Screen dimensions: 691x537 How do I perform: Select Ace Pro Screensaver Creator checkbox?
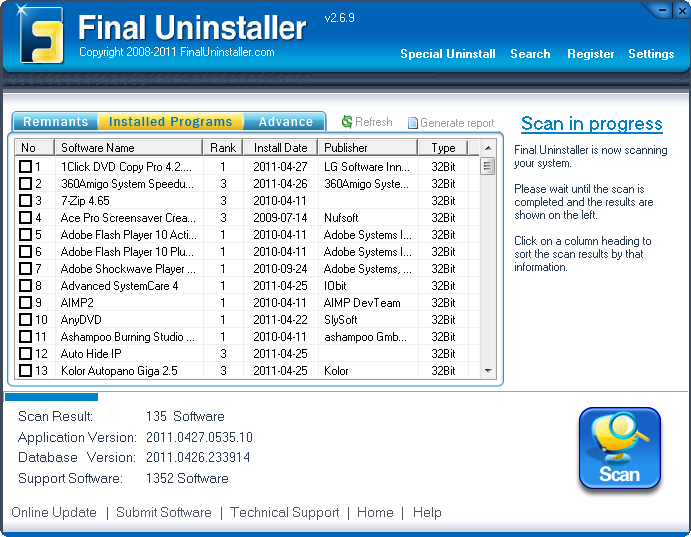[x=26, y=218]
